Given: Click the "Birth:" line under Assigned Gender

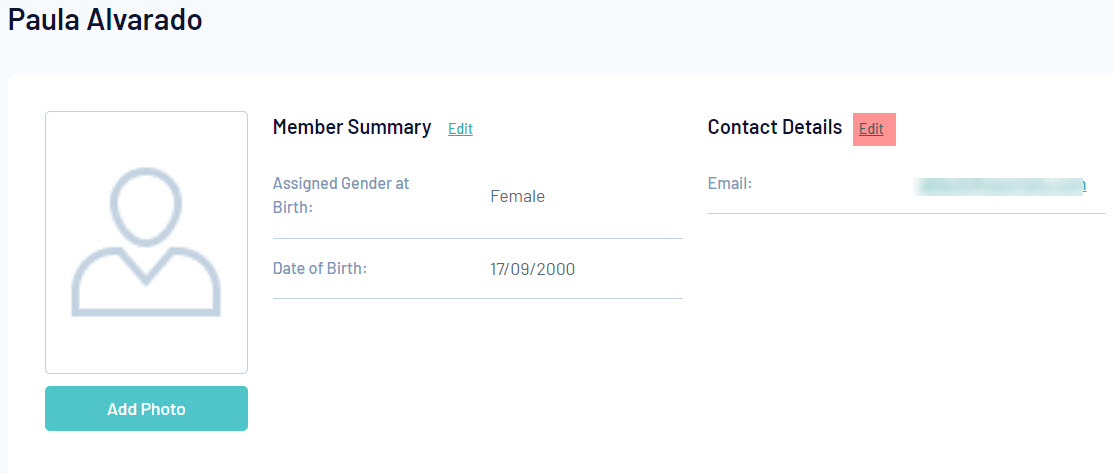Looking at the screenshot, I should [292, 208].
